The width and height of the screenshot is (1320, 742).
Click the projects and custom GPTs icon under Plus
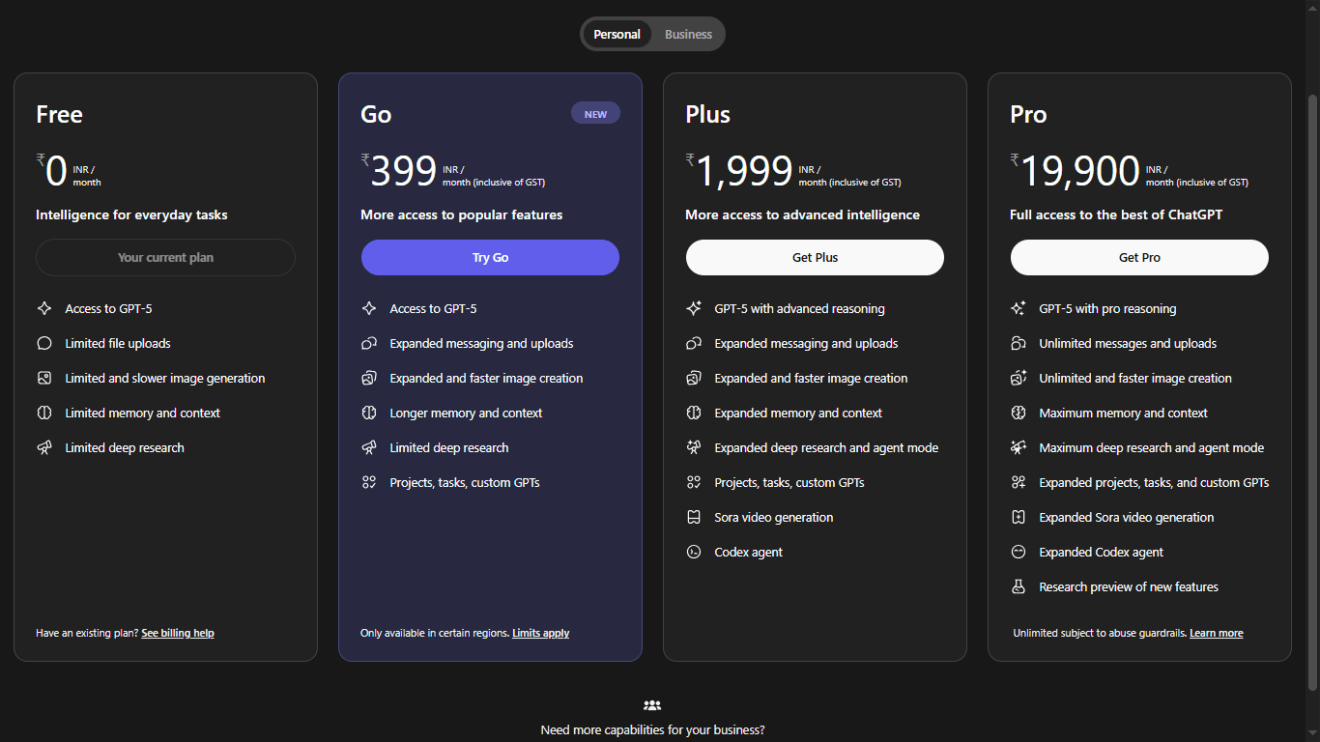[x=694, y=482]
